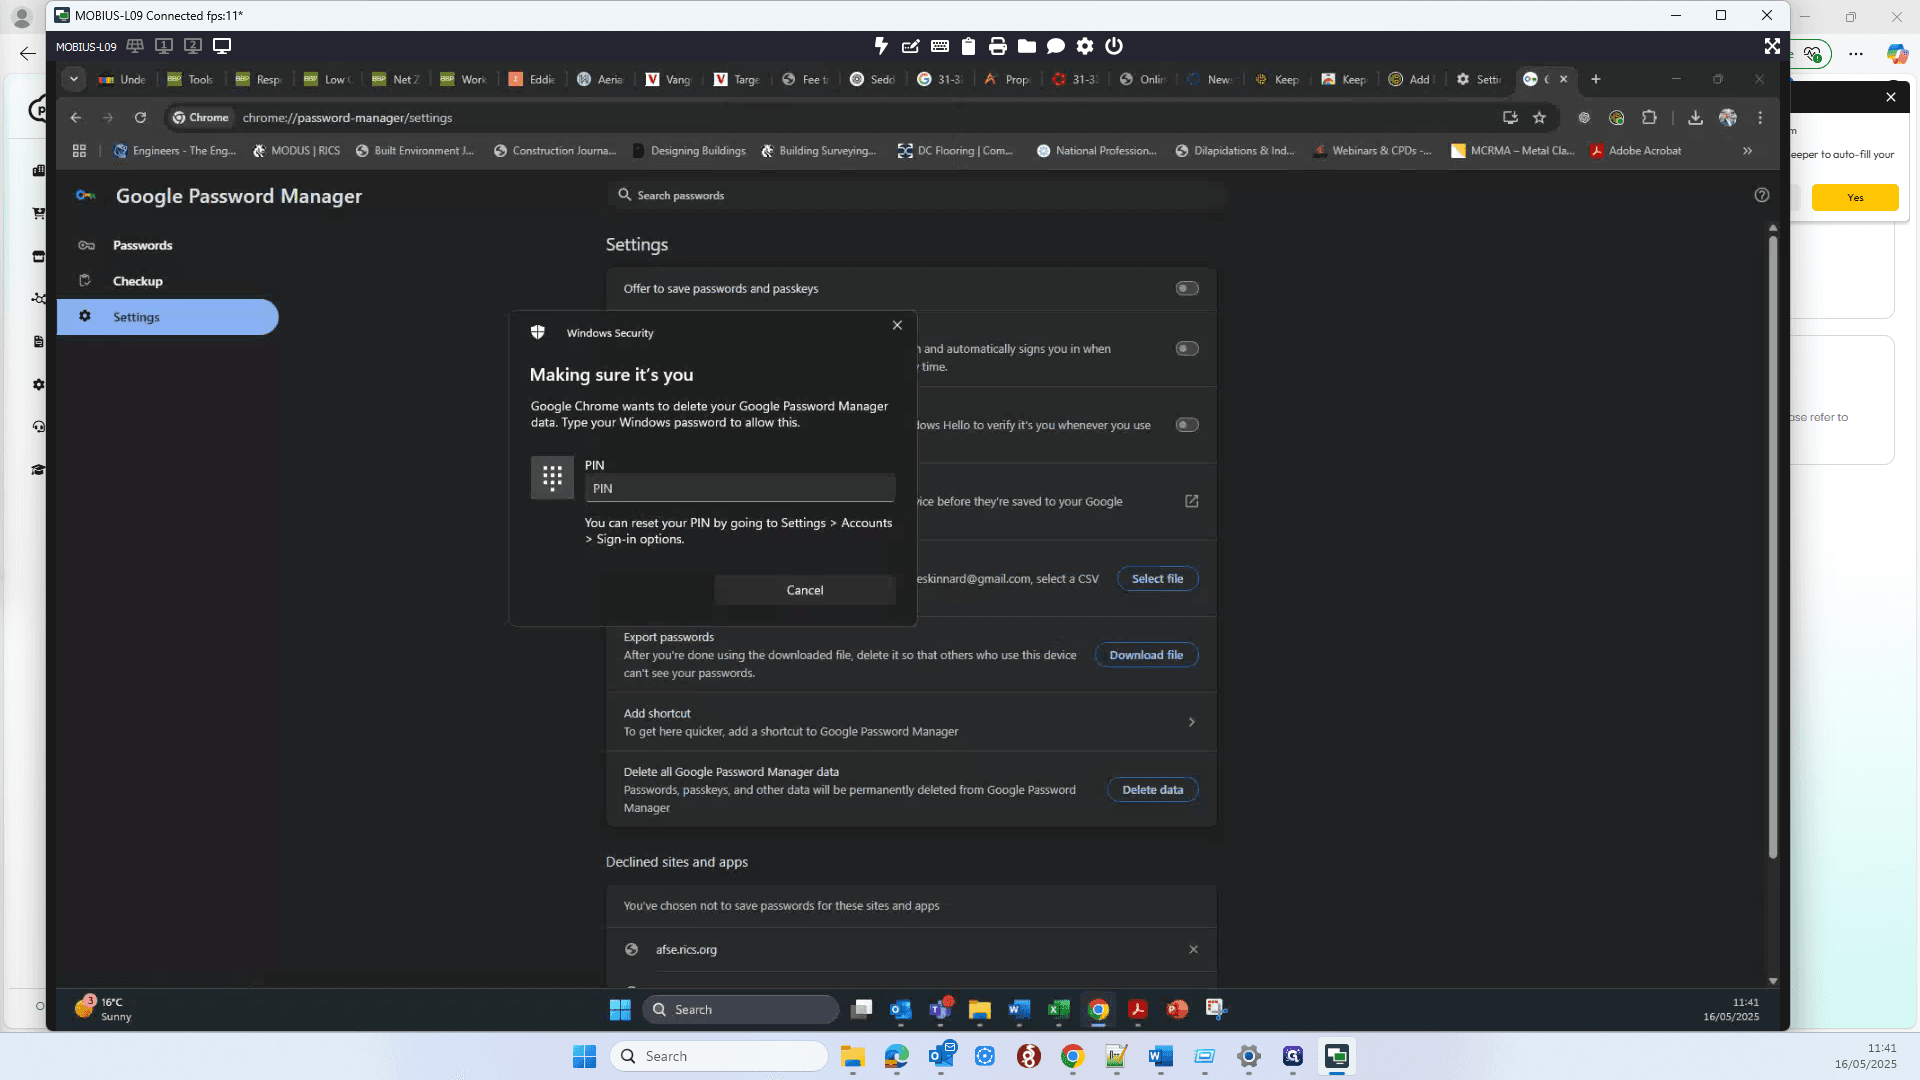Image resolution: width=1920 pixels, height=1080 pixels.
Task: Open Microsoft Teams in remote taskbar
Action: (x=940, y=1010)
